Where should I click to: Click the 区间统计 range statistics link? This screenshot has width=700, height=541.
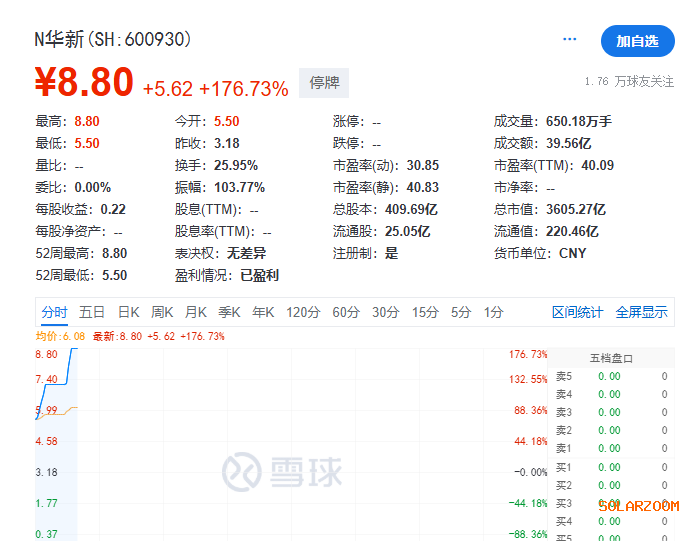point(577,312)
